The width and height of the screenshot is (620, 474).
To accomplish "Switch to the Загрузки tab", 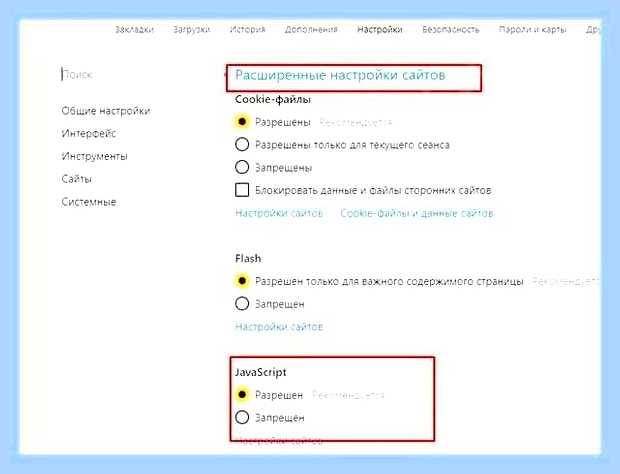I will coord(191,30).
